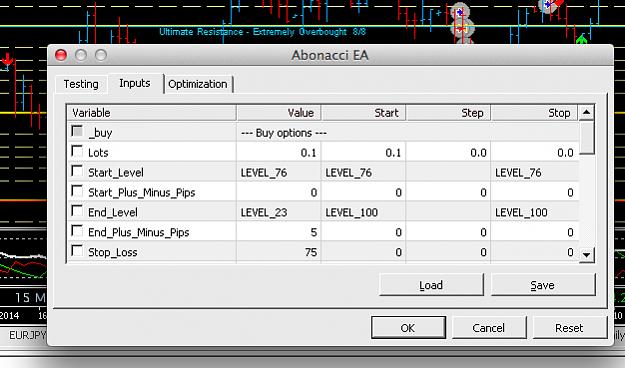The height and width of the screenshot is (368, 625).
Task: Open Start_Level Start cell LEVEL_76
Action: (x=364, y=173)
